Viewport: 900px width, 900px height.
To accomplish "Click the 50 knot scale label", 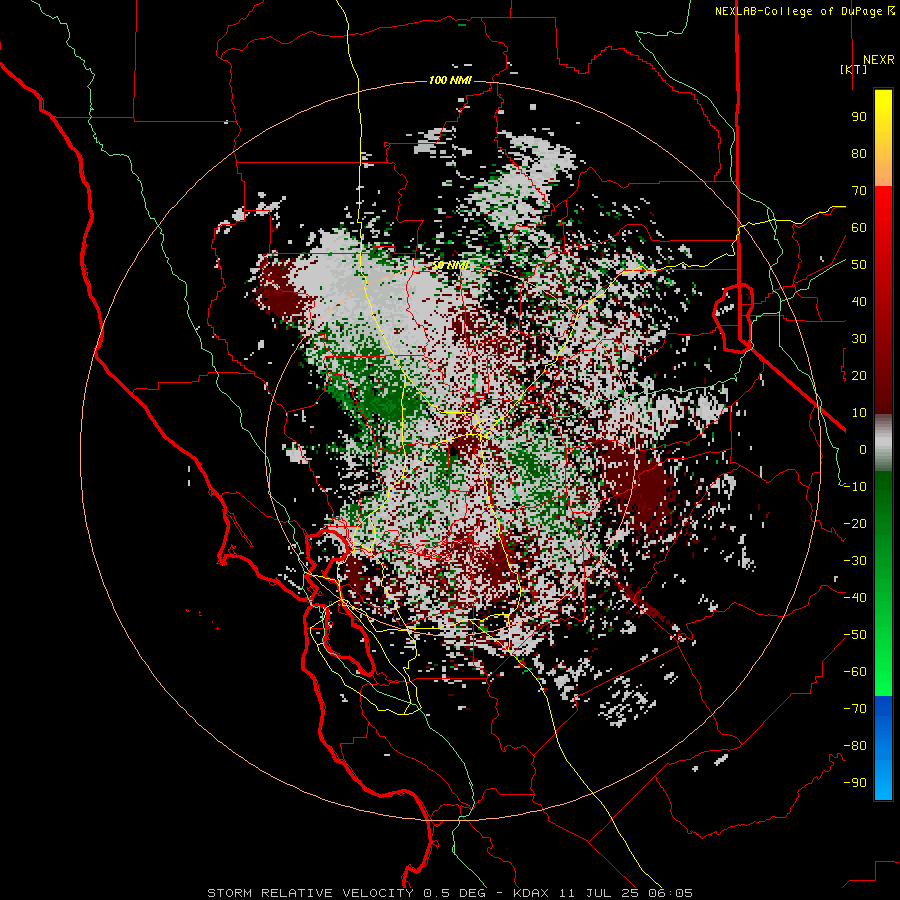I will [x=859, y=265].
